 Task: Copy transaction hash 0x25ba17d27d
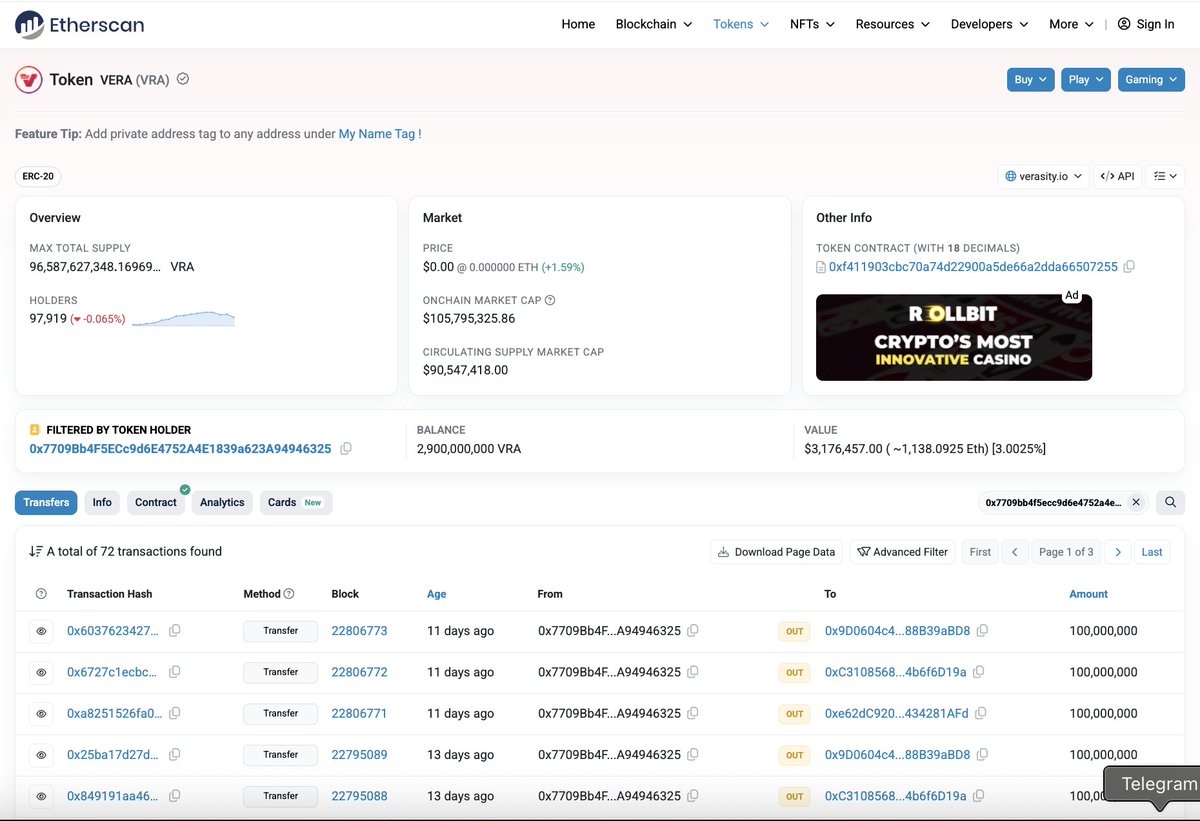tap(175, 755)
